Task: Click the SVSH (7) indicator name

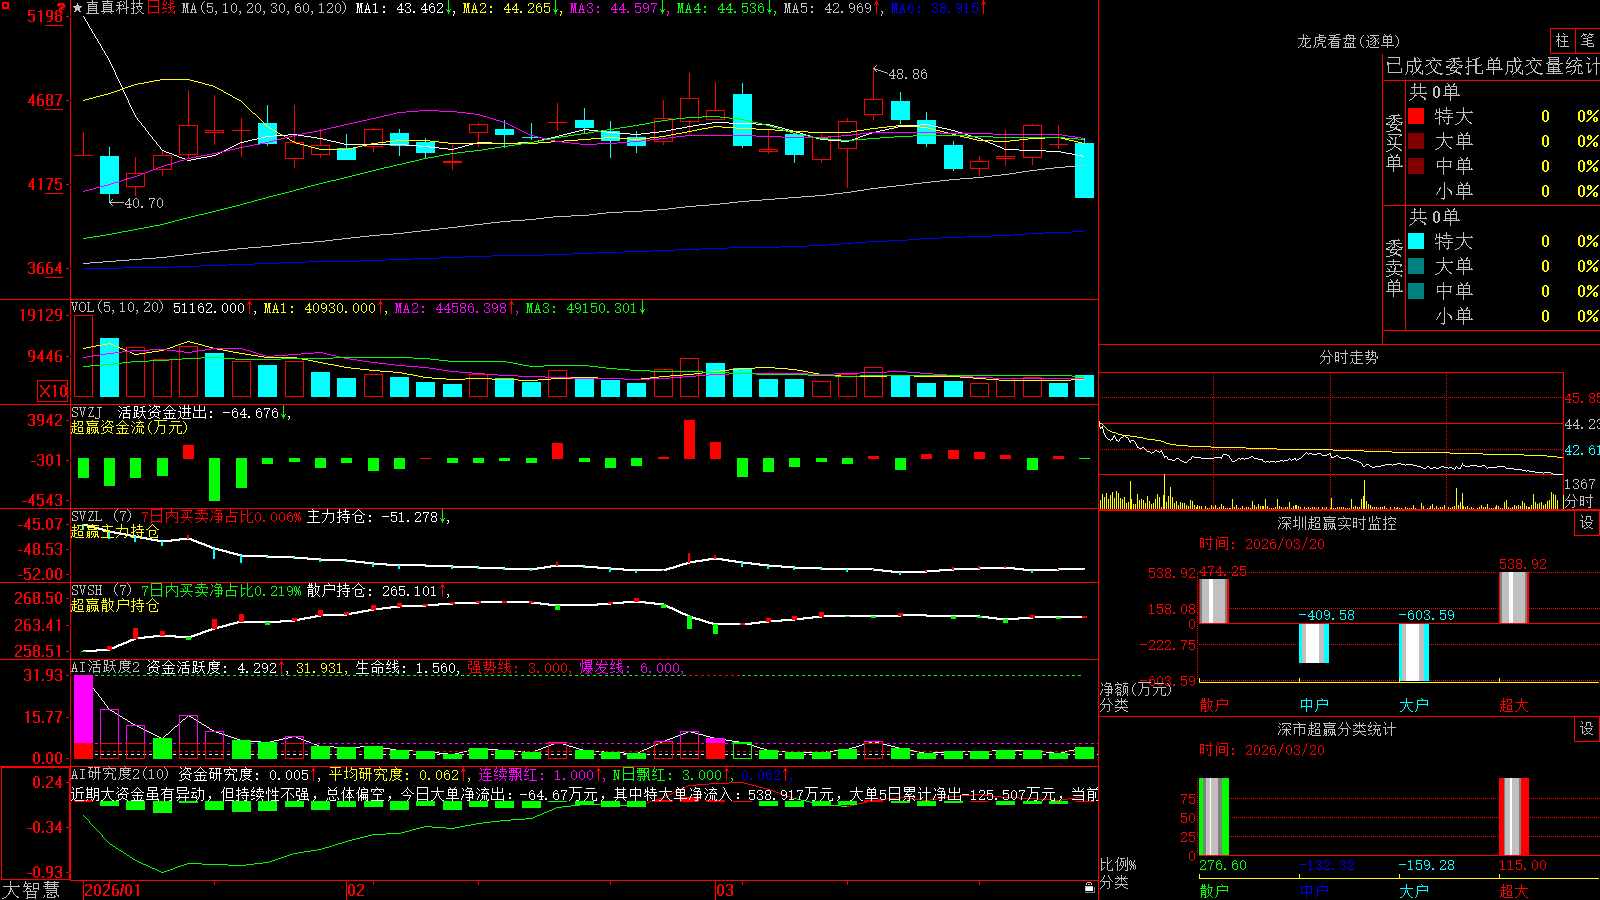Action: click(x=101, y=591)
